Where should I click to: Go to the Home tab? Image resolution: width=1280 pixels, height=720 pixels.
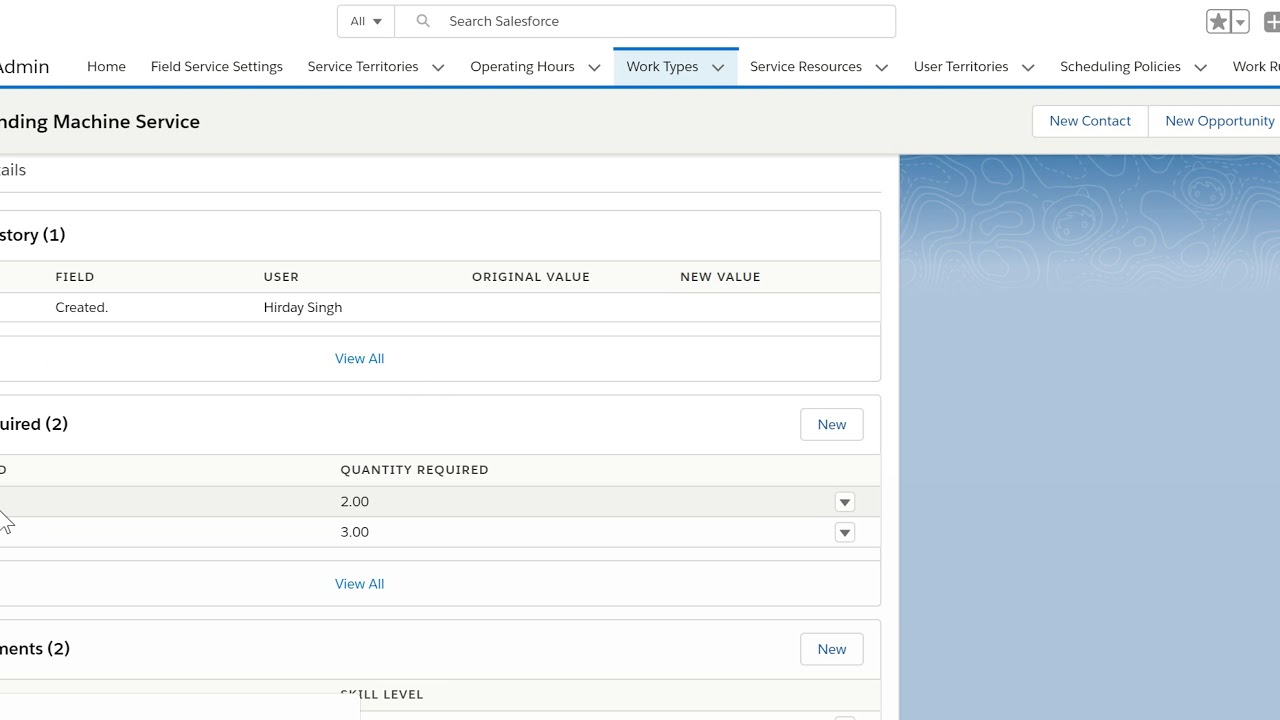click(106, 66)
